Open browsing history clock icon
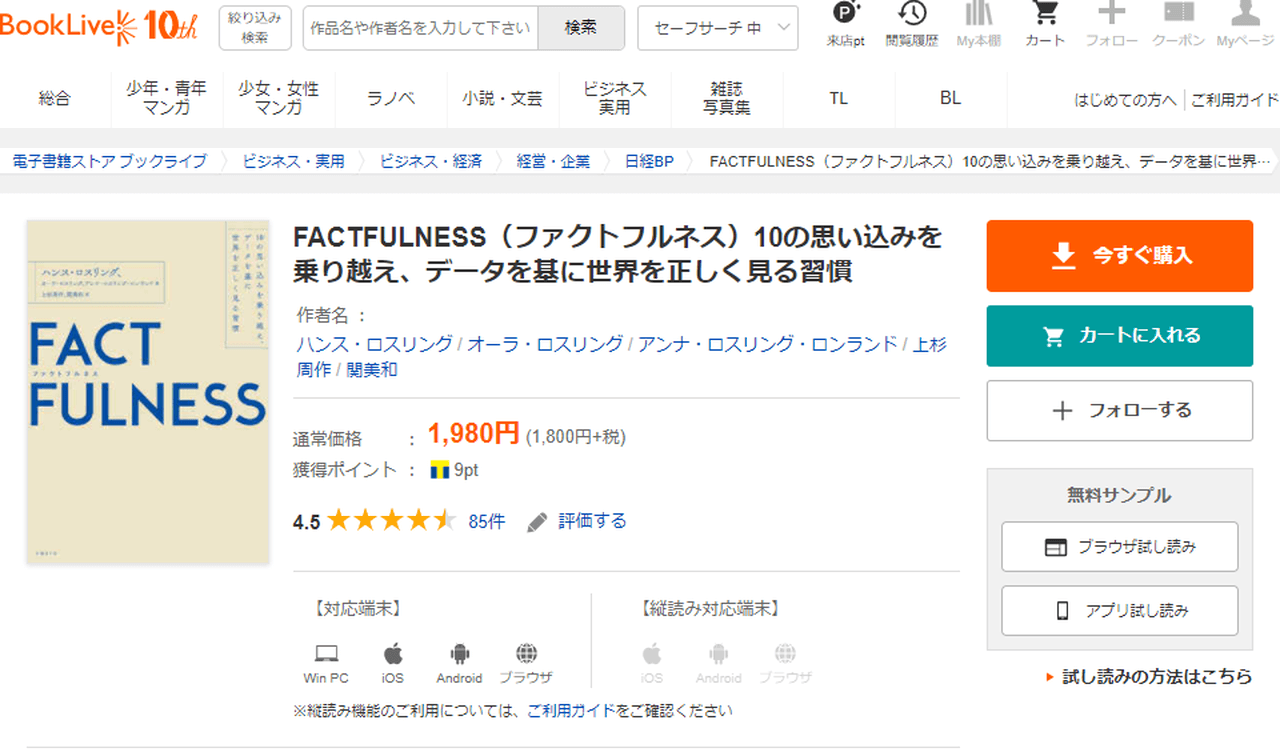This screenshot has height=752, width=1280. [912, 15]
